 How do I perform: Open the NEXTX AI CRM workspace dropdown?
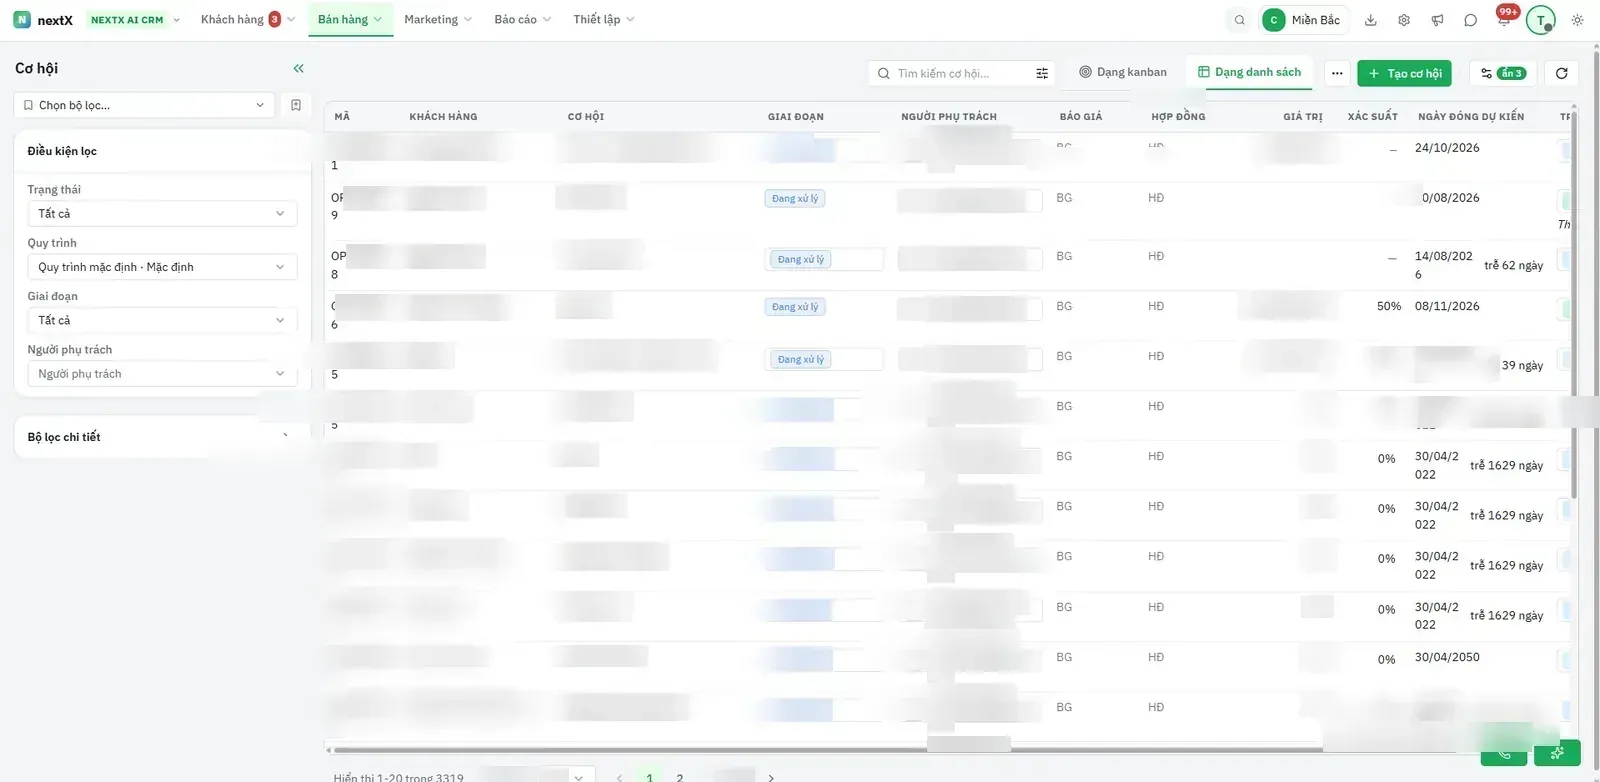pyautogui.click(x=135, y=20)
